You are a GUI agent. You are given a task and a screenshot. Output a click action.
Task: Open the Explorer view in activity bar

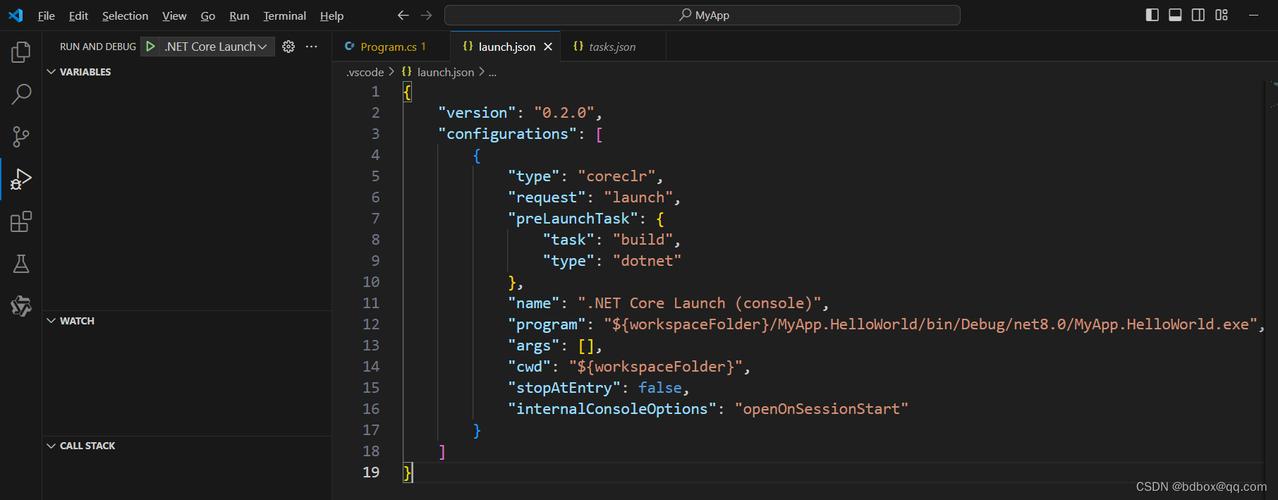21,52
